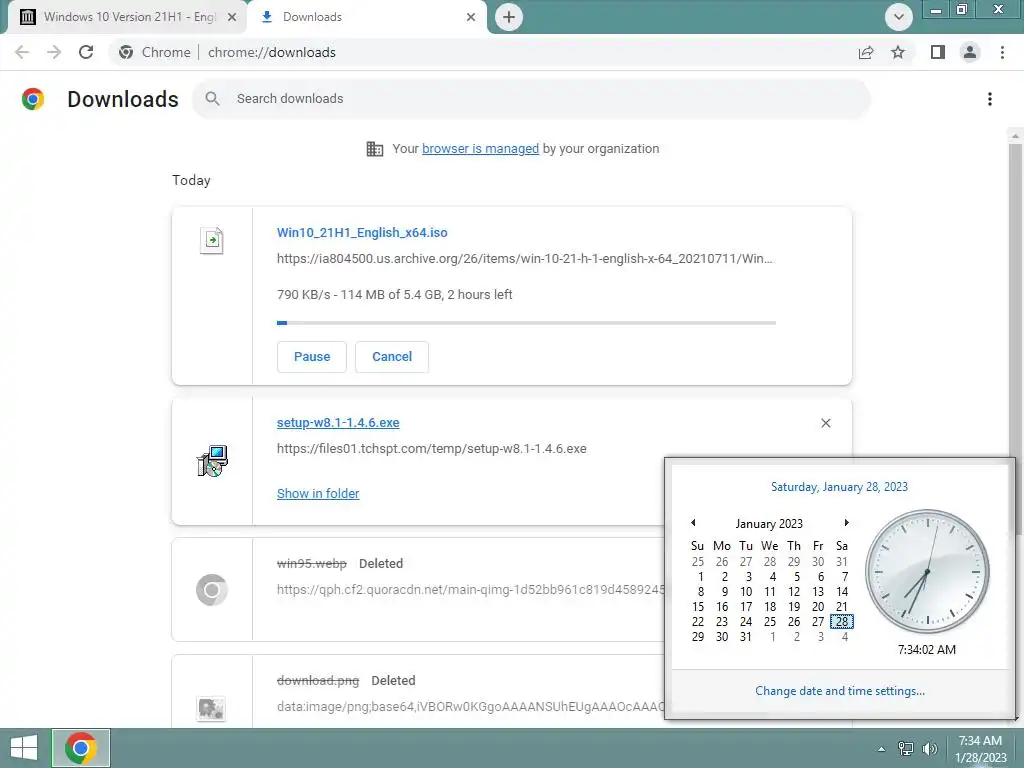Screen dimensions: 1024x768
Task: Open the setup-w8.1-1.4.6.exe file link
Action: point(338,423)
